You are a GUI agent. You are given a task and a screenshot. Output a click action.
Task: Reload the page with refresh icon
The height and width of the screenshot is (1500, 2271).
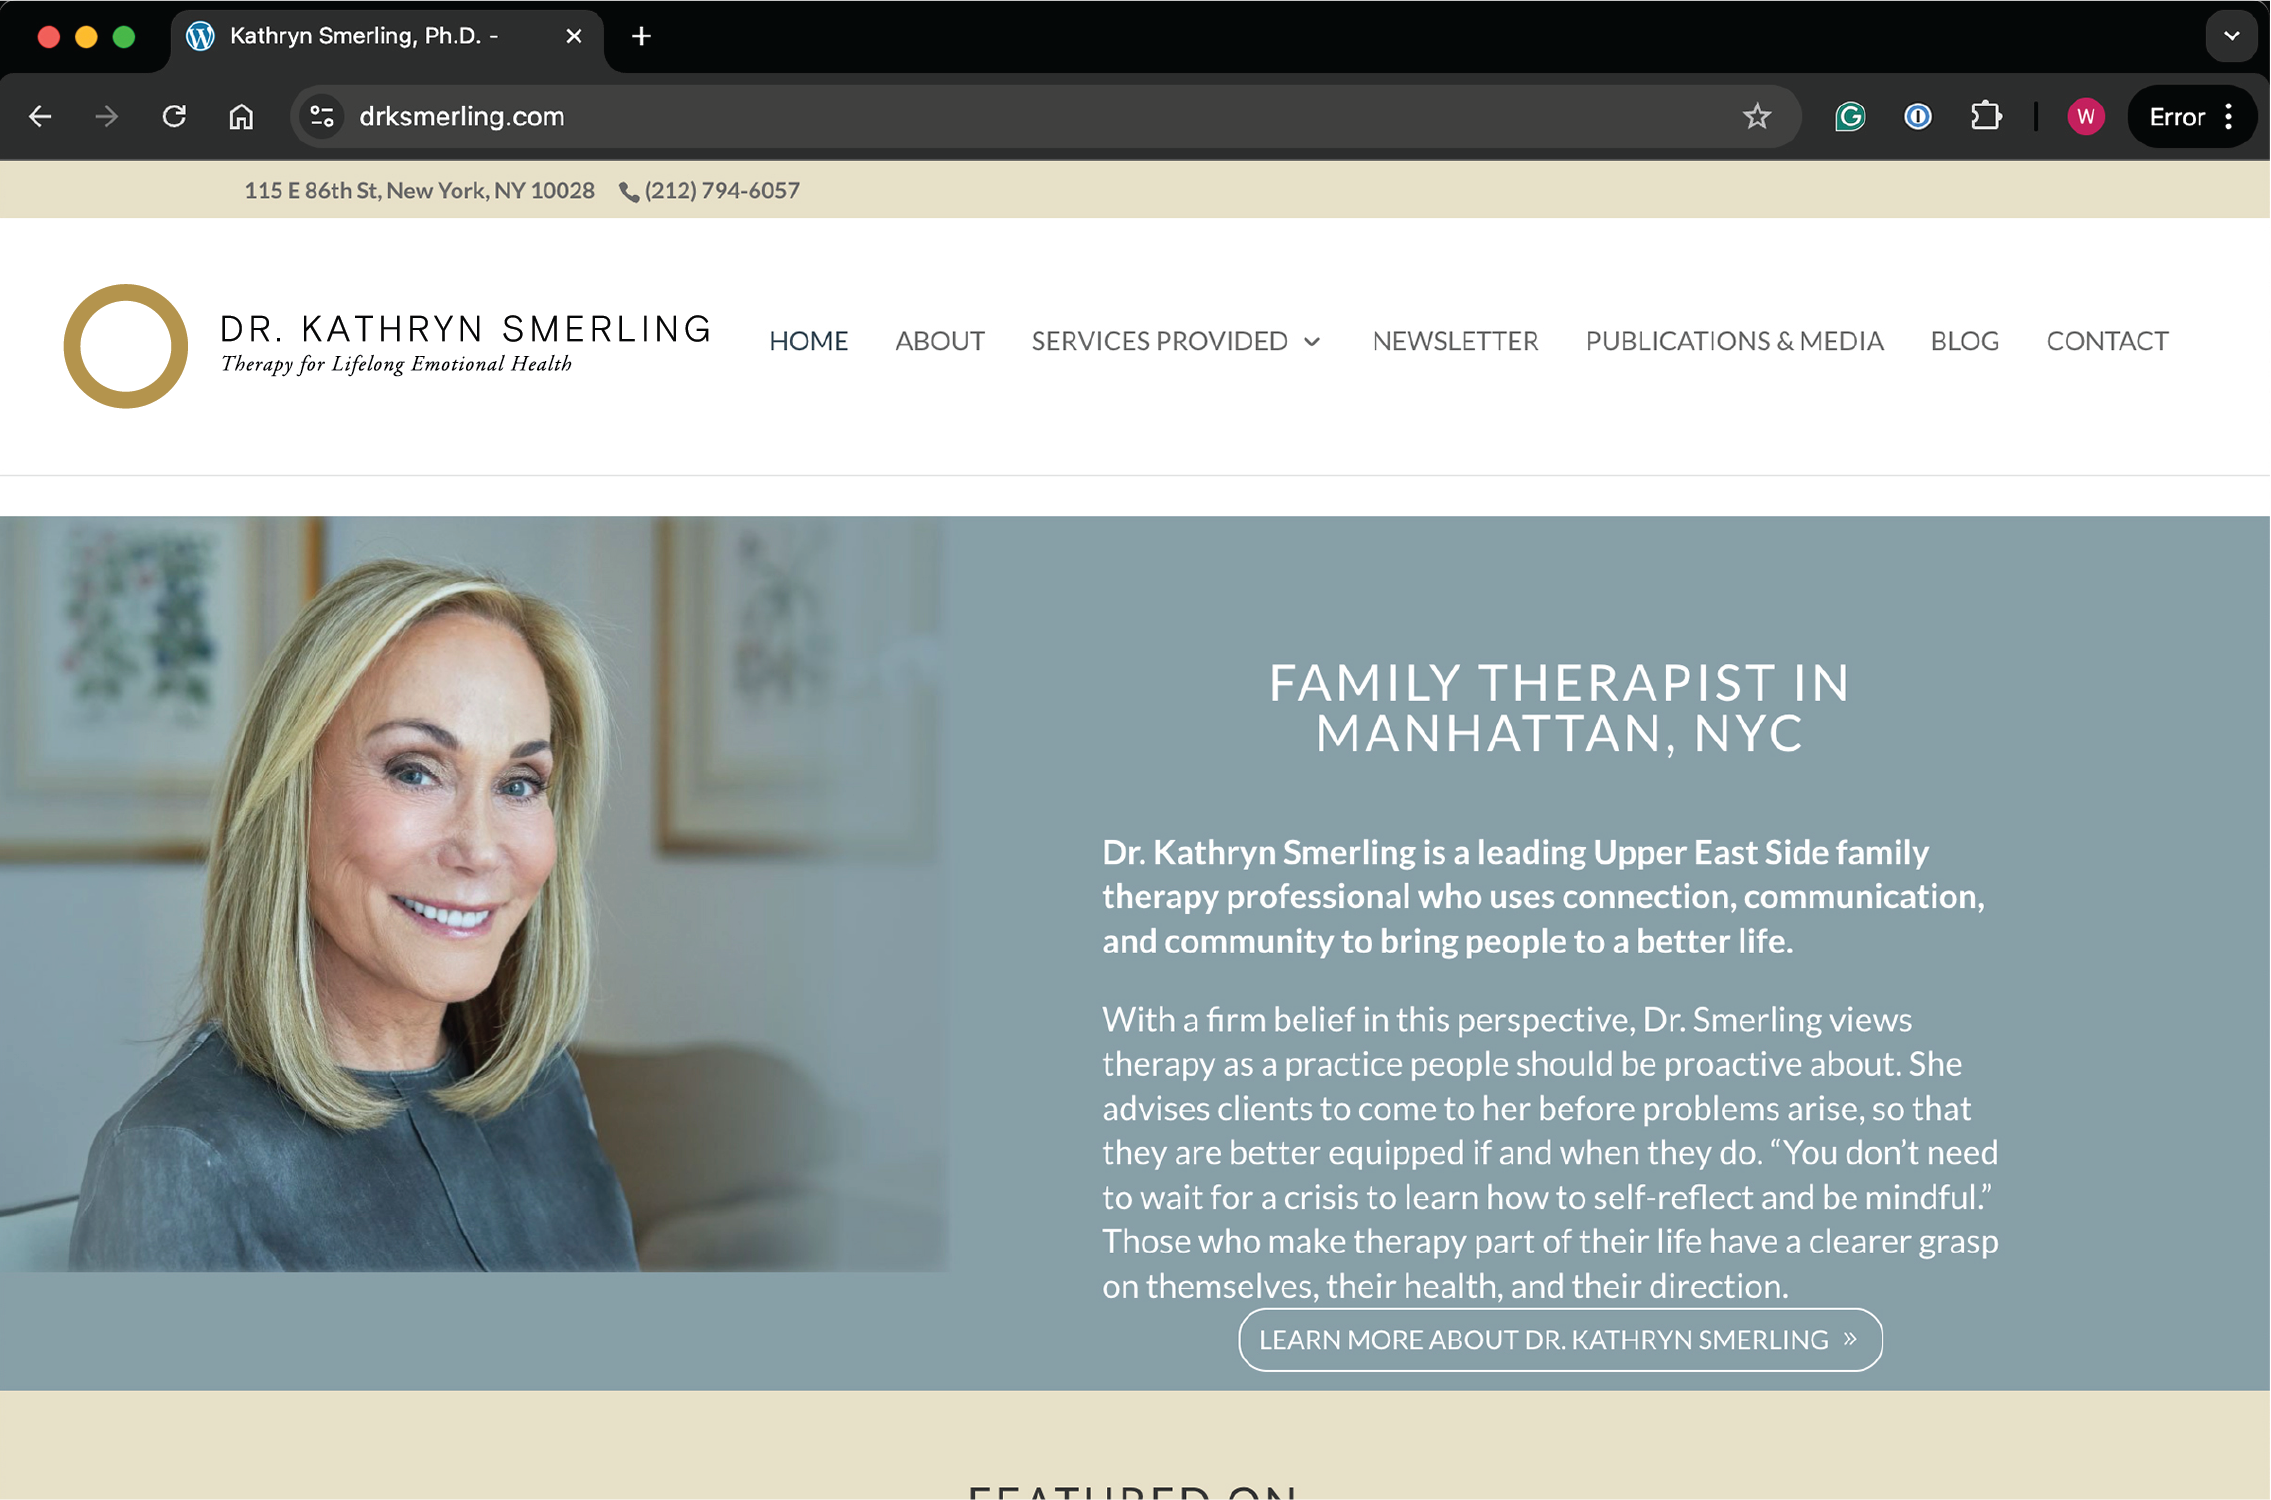(174, 117)
